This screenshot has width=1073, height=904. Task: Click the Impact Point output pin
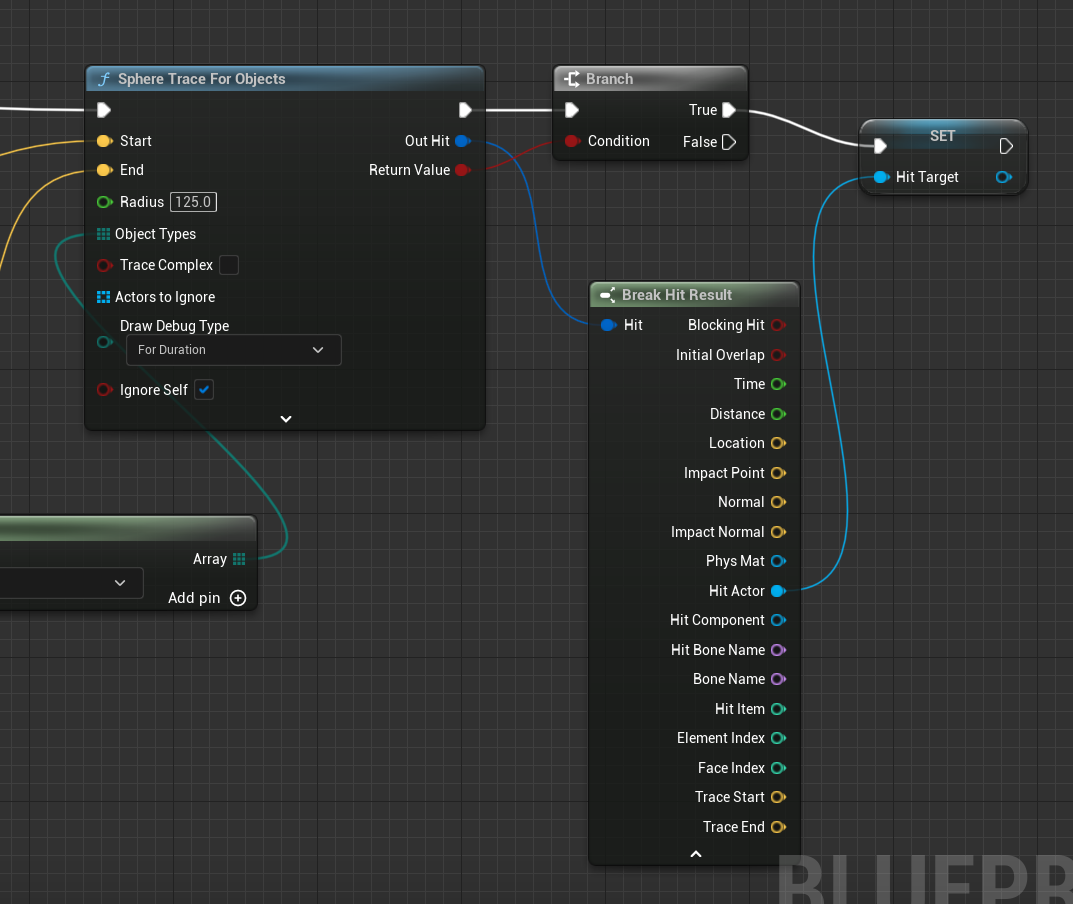779,473
